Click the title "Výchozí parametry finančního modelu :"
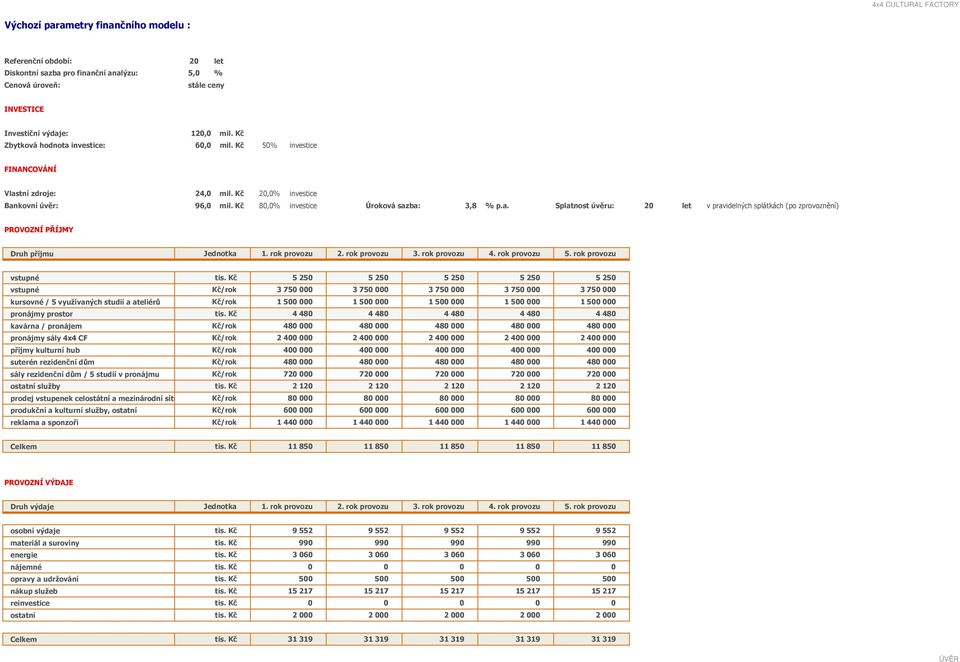This screenshot has height=662, width=960. click(x=97, y=25)
